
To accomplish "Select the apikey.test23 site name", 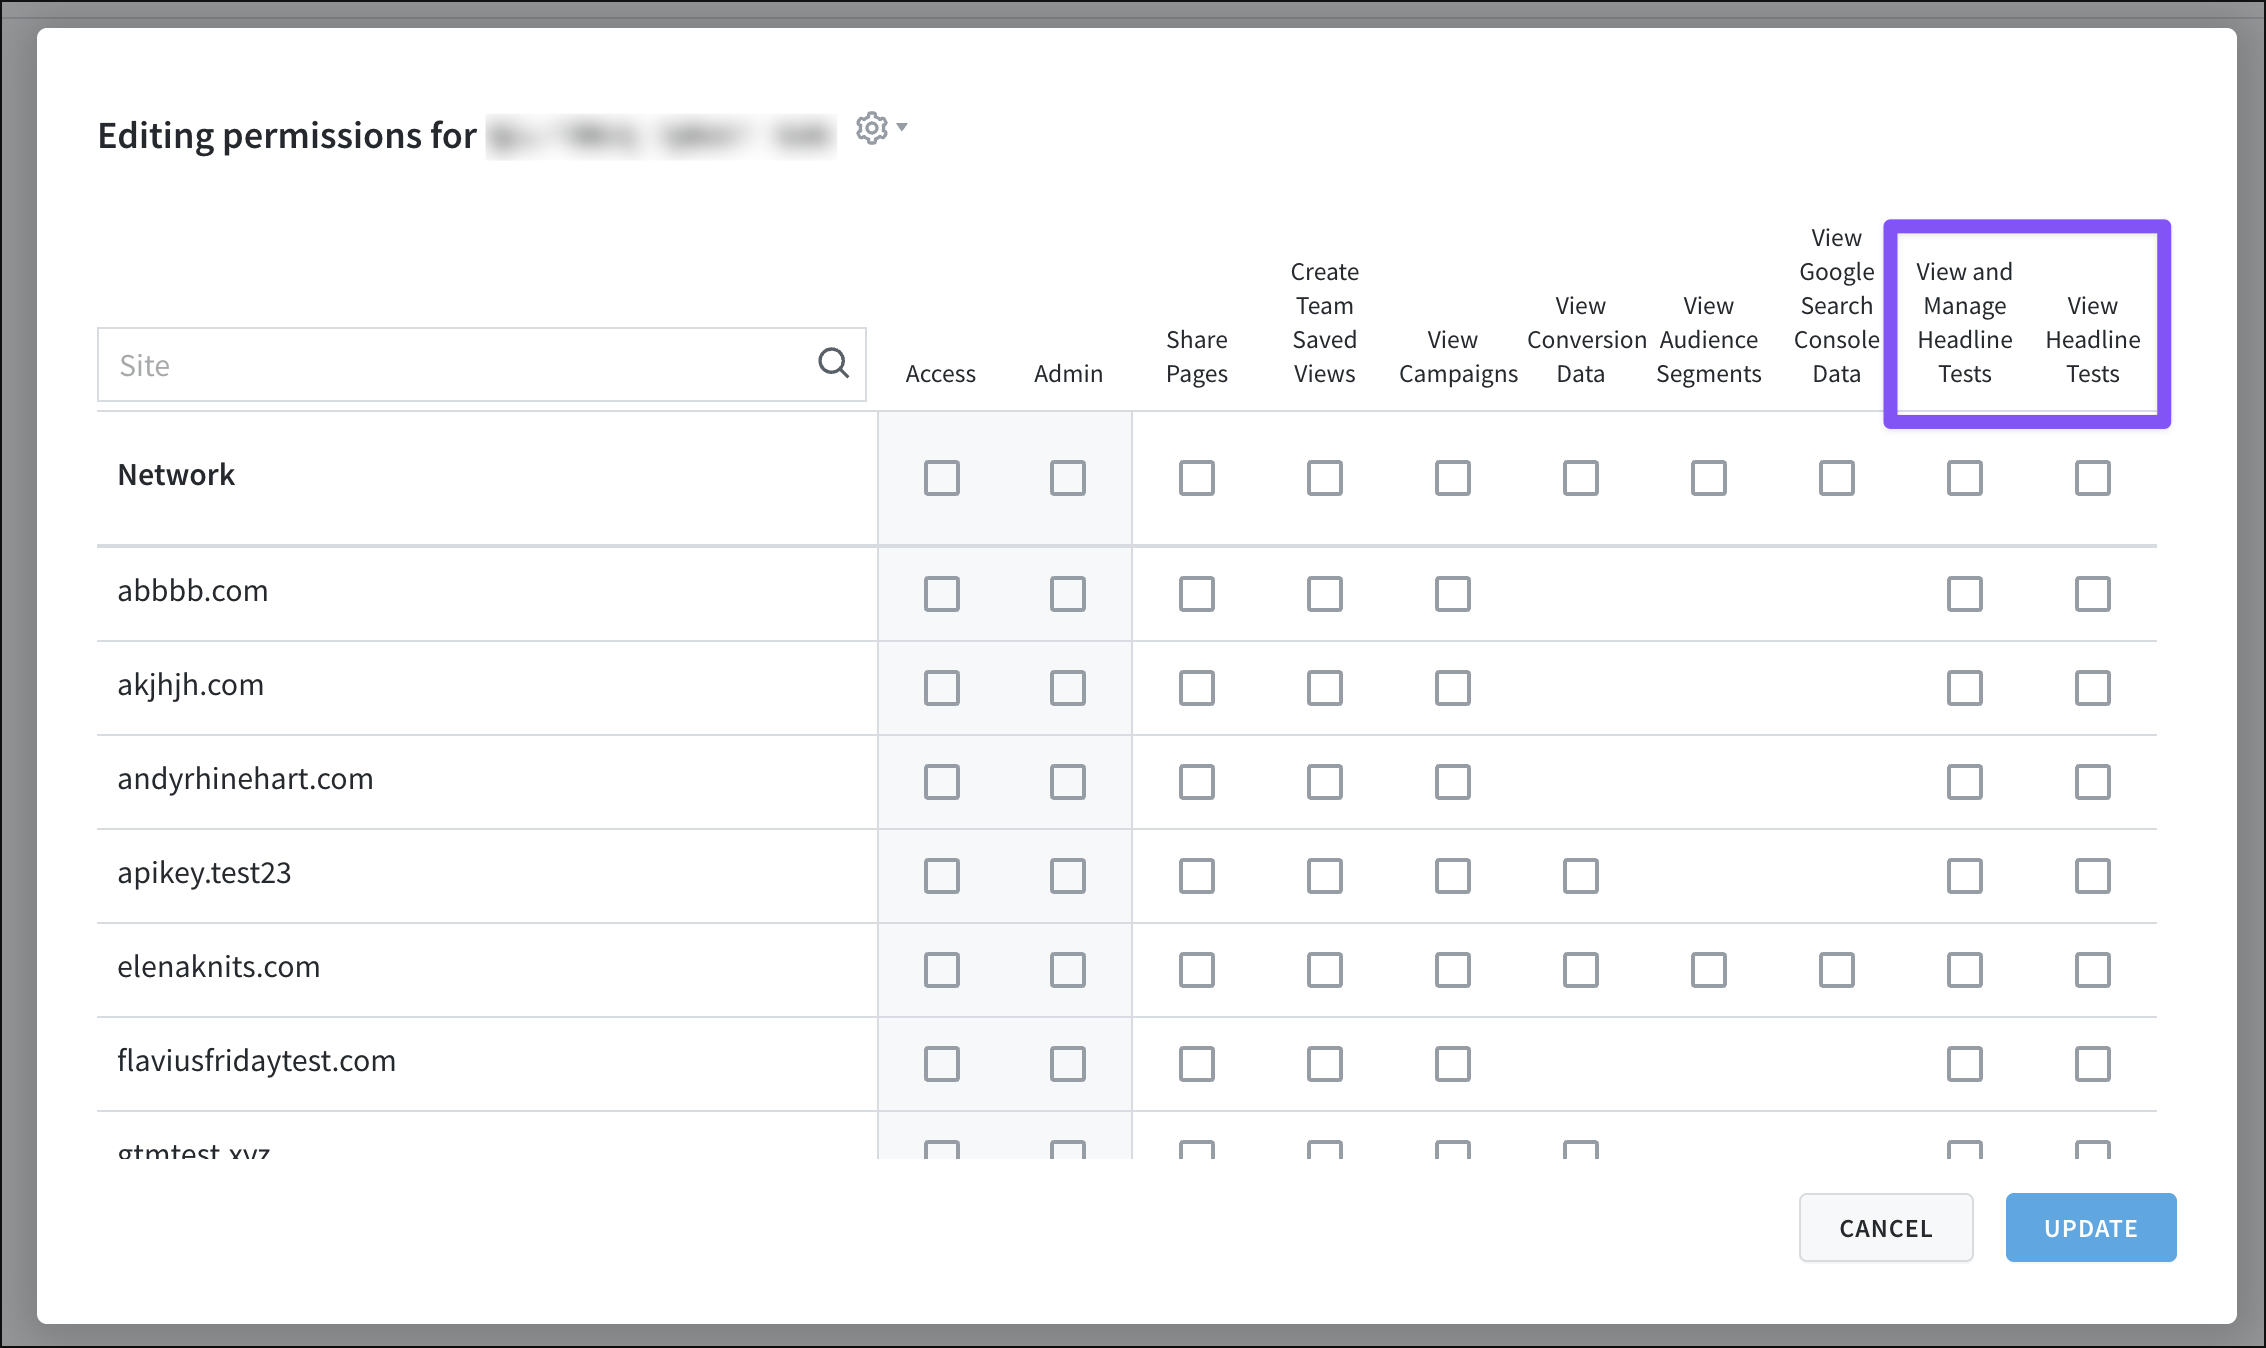I will 204,873.
